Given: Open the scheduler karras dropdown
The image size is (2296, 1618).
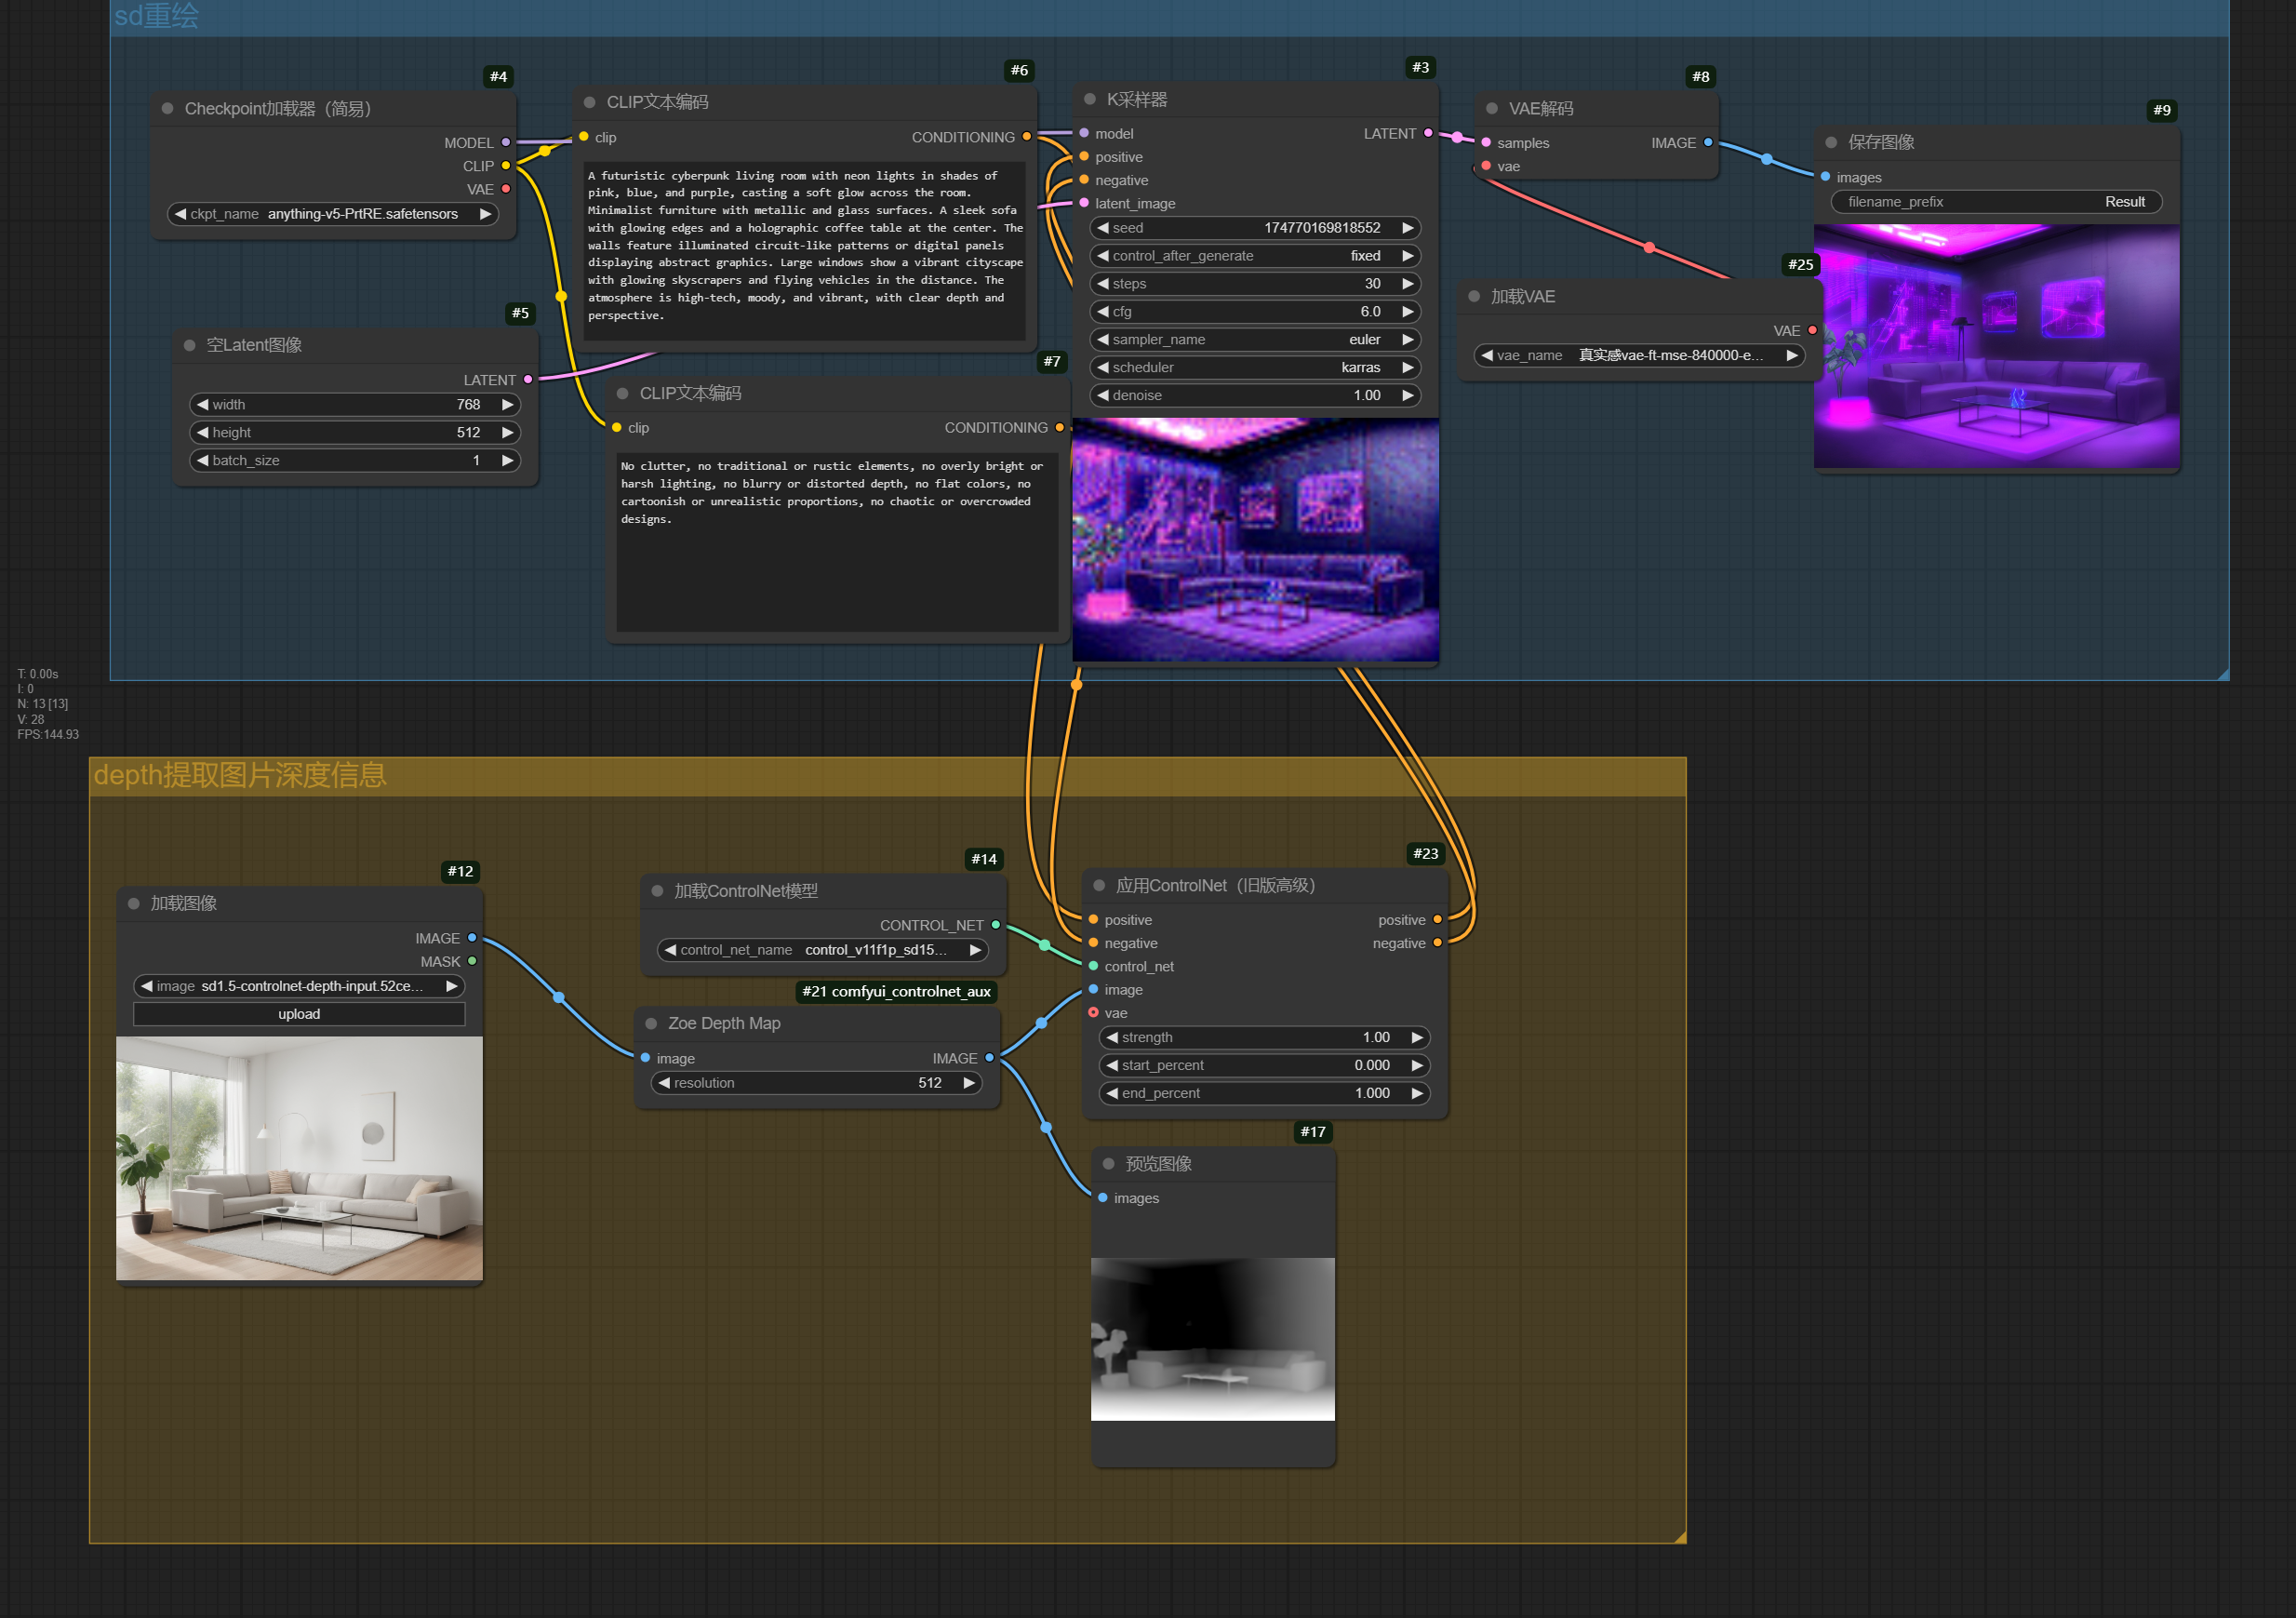Looking at the screenshot, I should [1255, 367].
